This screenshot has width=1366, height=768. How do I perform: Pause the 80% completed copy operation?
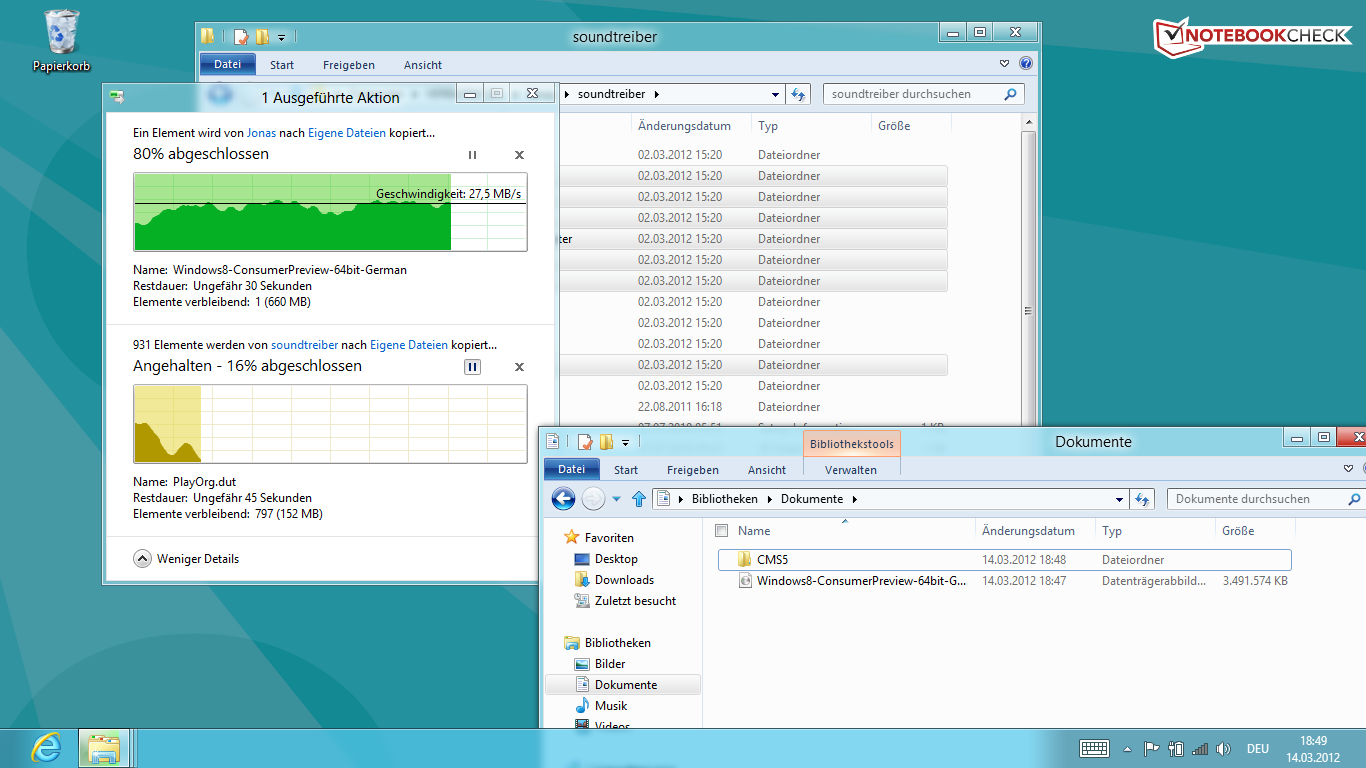pos(473,155)
